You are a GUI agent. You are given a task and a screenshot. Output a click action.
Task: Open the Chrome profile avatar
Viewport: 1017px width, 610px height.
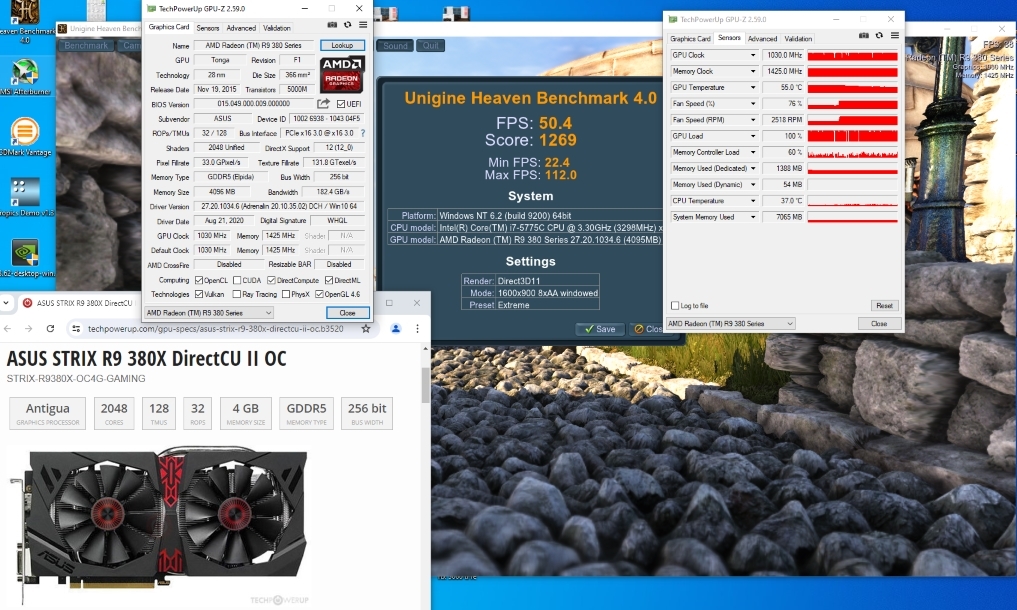[x=396, y=329]
